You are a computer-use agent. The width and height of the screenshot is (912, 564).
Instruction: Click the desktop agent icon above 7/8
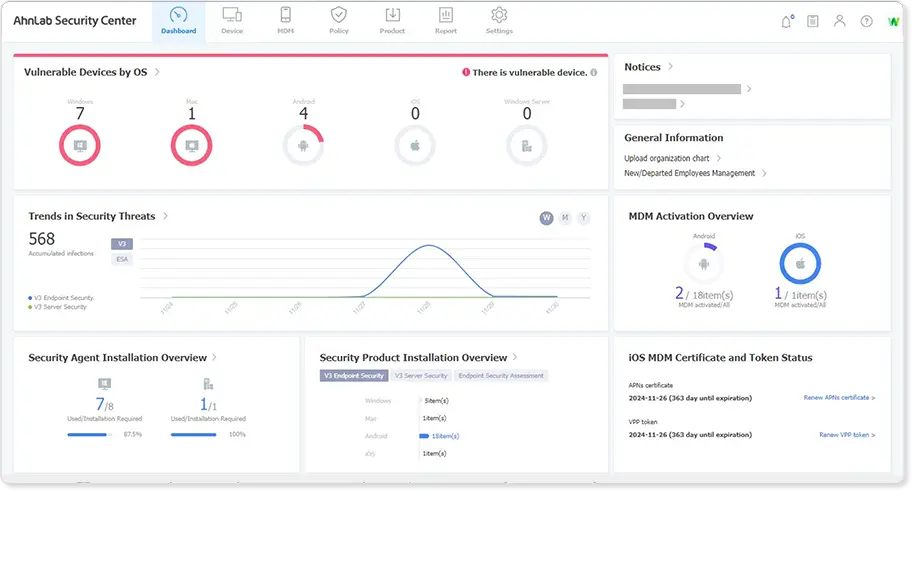point(105,384)
